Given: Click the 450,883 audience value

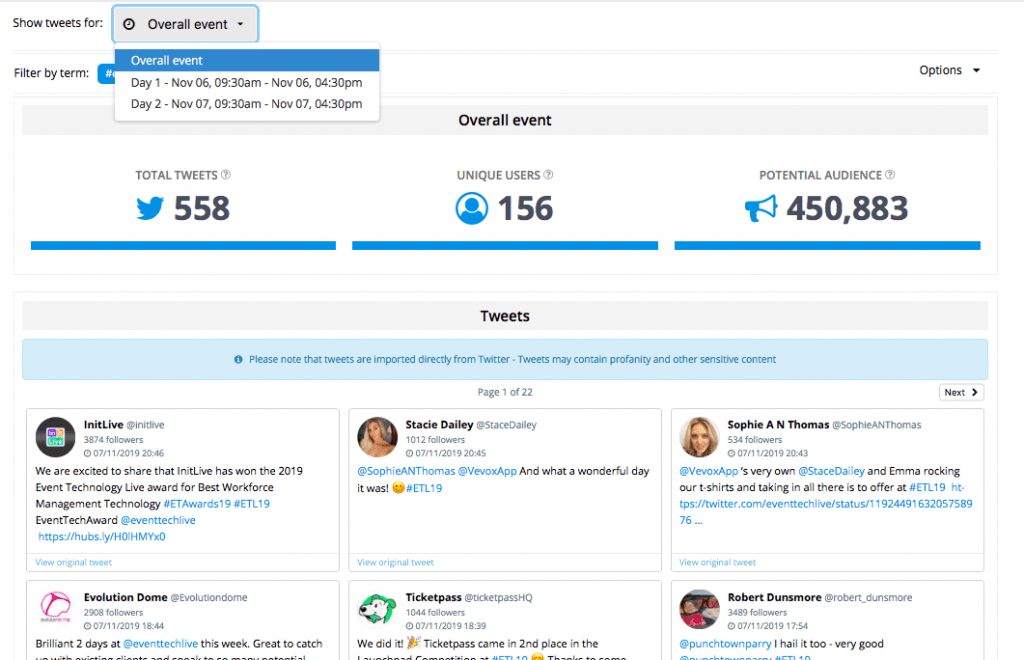Looking at the screenshot, I should pos(847,208).
